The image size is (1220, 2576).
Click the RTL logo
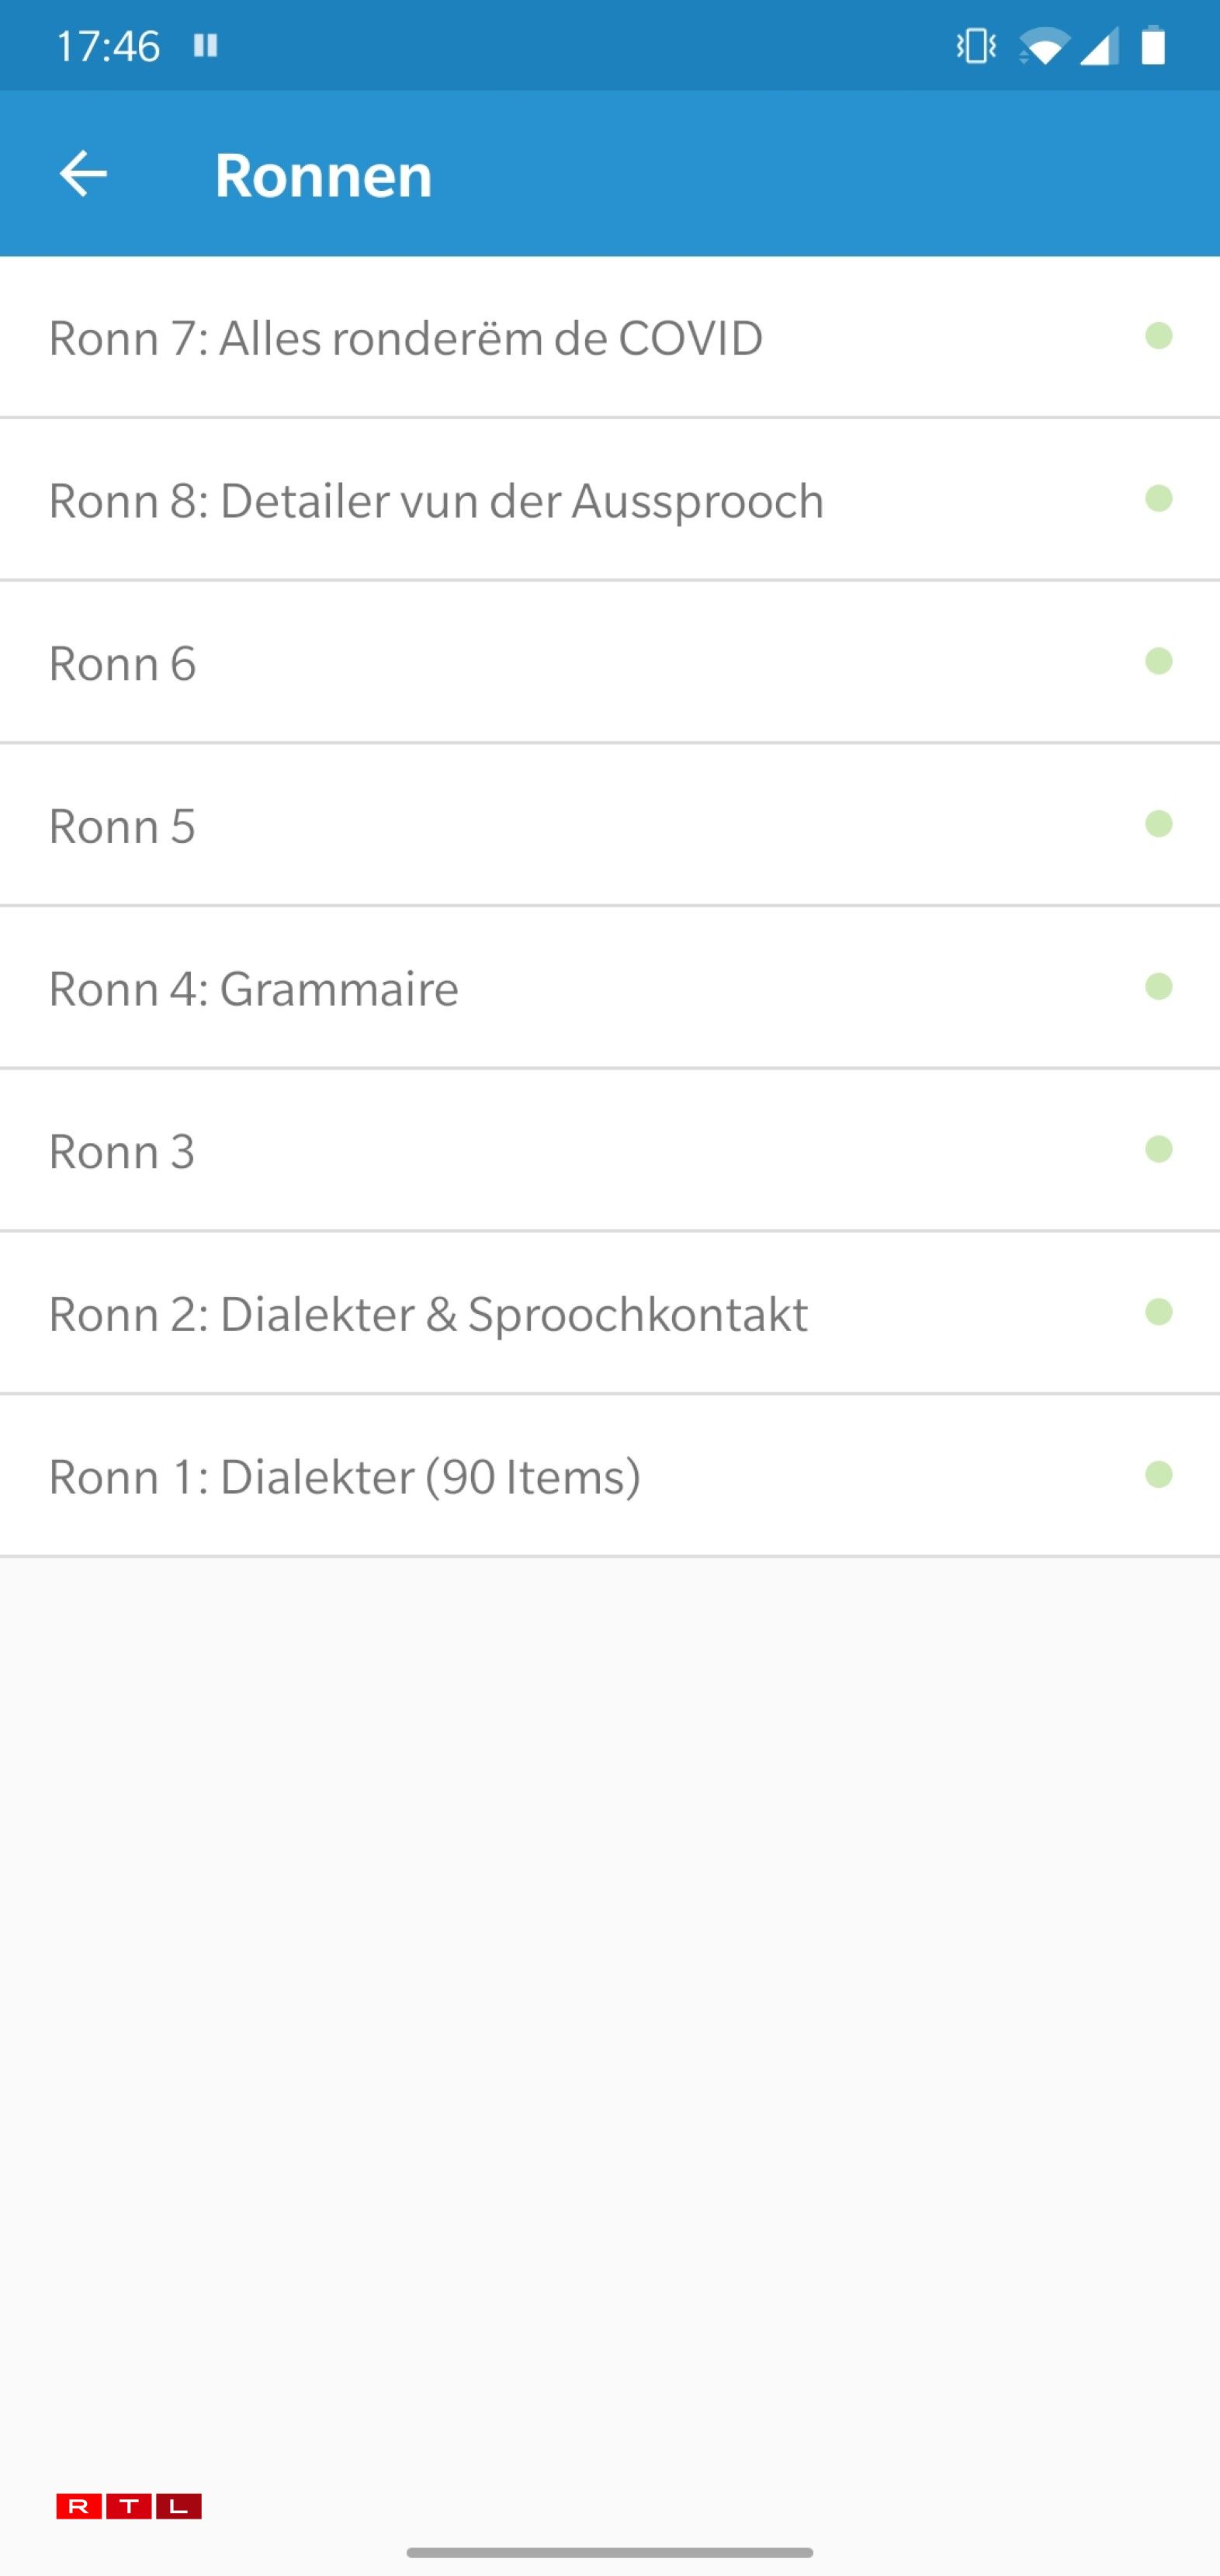[129, 2506]
